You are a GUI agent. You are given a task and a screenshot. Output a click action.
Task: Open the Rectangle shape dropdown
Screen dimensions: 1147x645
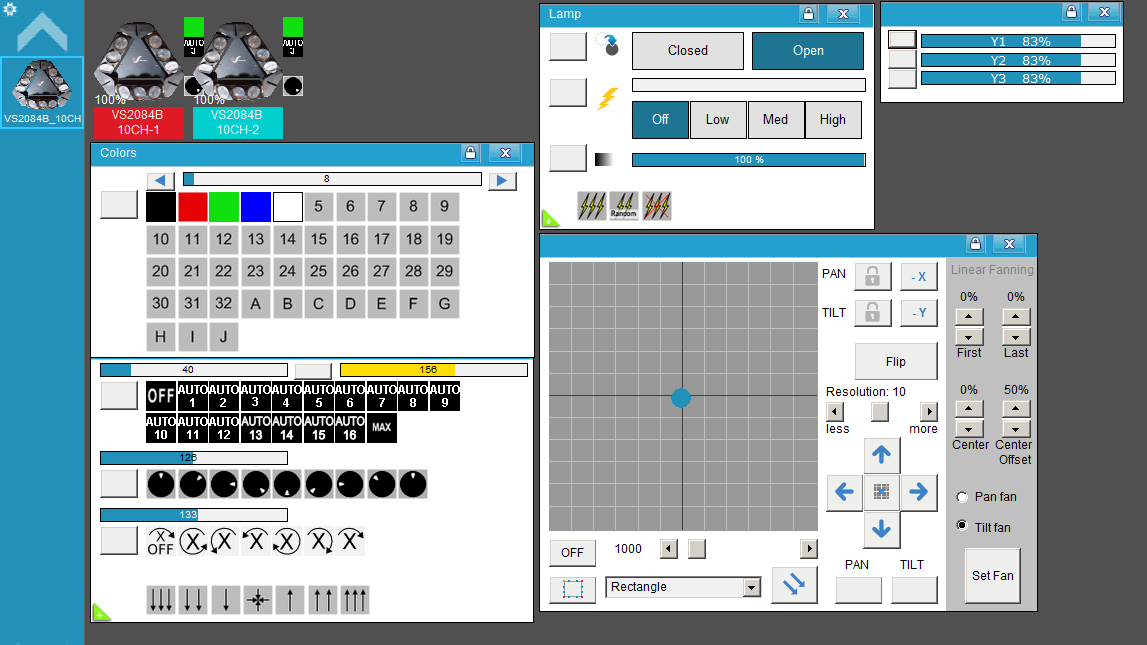point(751,587)
